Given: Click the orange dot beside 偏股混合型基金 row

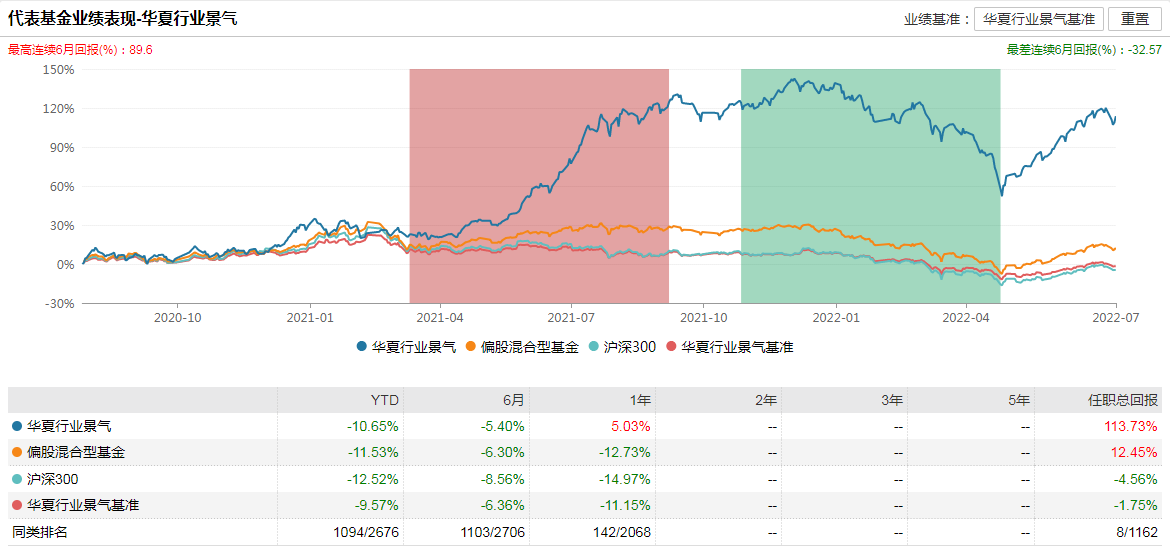Looking at the screenshot, I should tap(18, 452).
